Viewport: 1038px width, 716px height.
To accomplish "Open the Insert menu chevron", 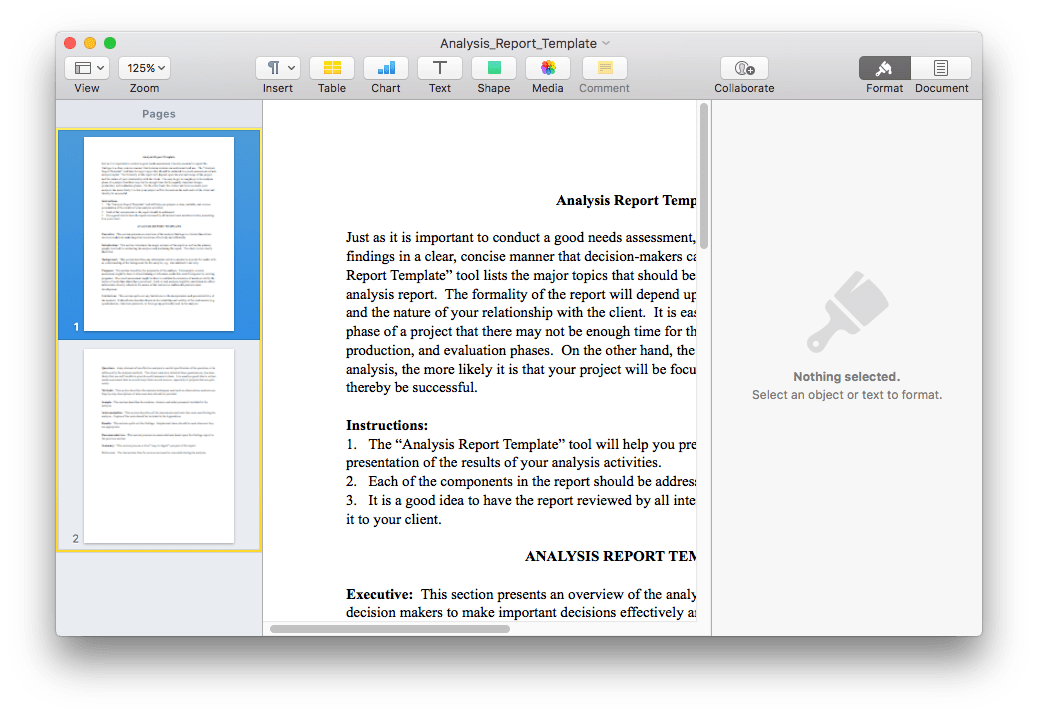I will coord(289,67).
